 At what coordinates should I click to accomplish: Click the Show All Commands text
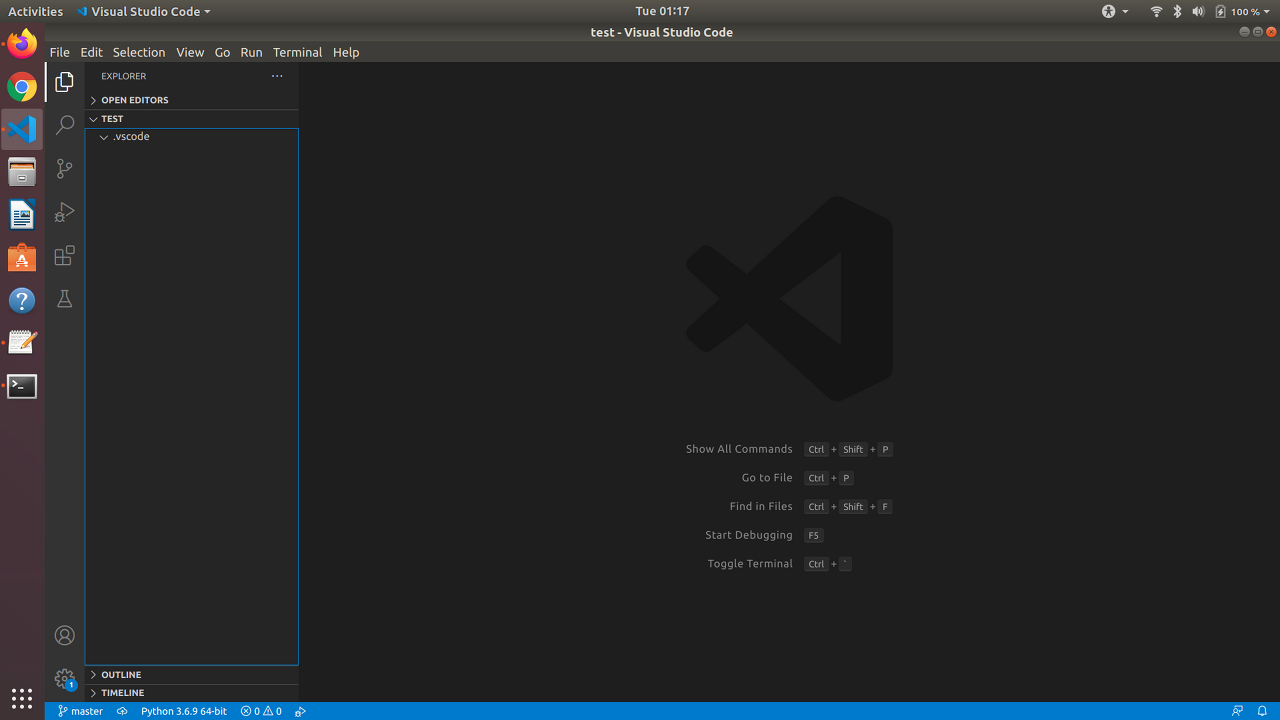[739, 449]
